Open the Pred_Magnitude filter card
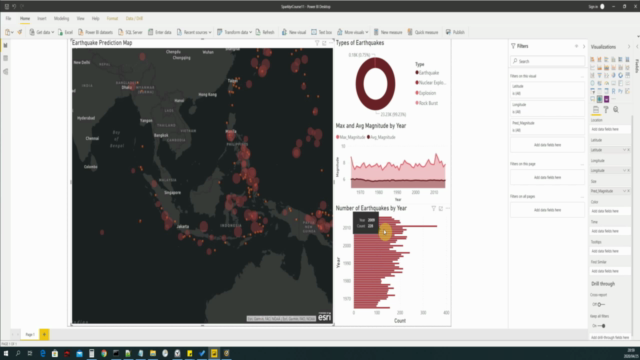 pos(547,127)
